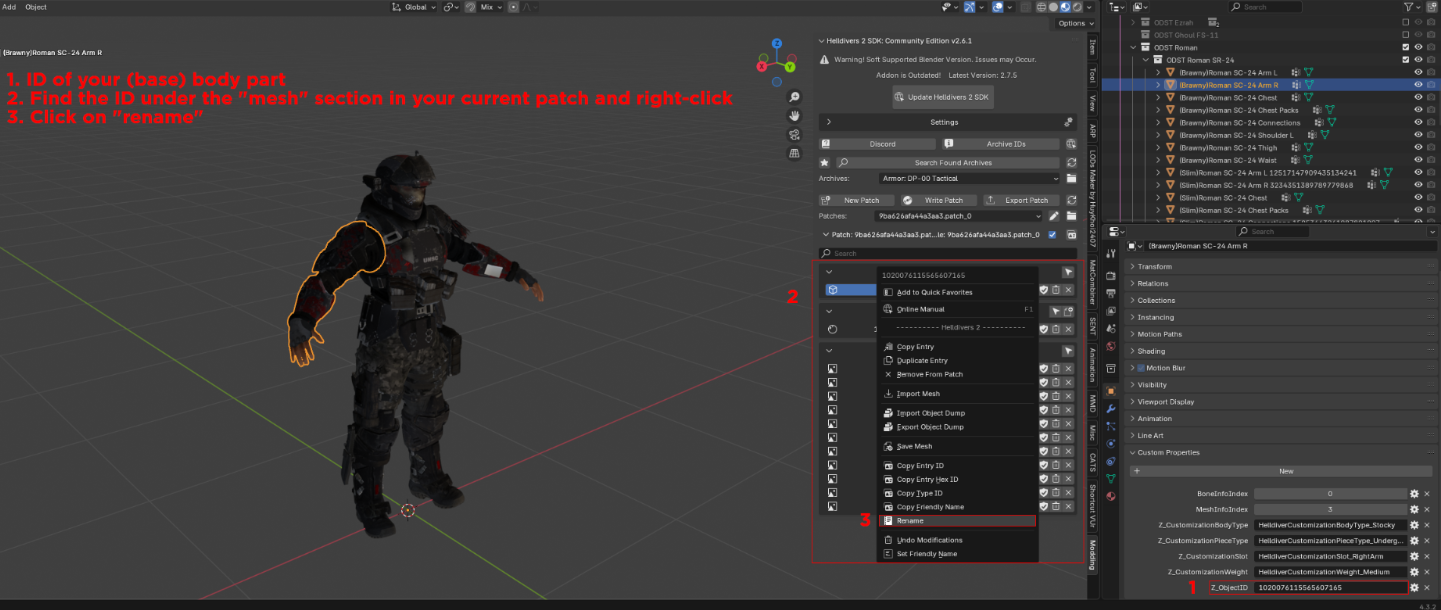The image size is (1441, 610).
Task: Toggle visibility eye of (Brawny)Roman SC-24 Arm L
Action: [1418, 72]
